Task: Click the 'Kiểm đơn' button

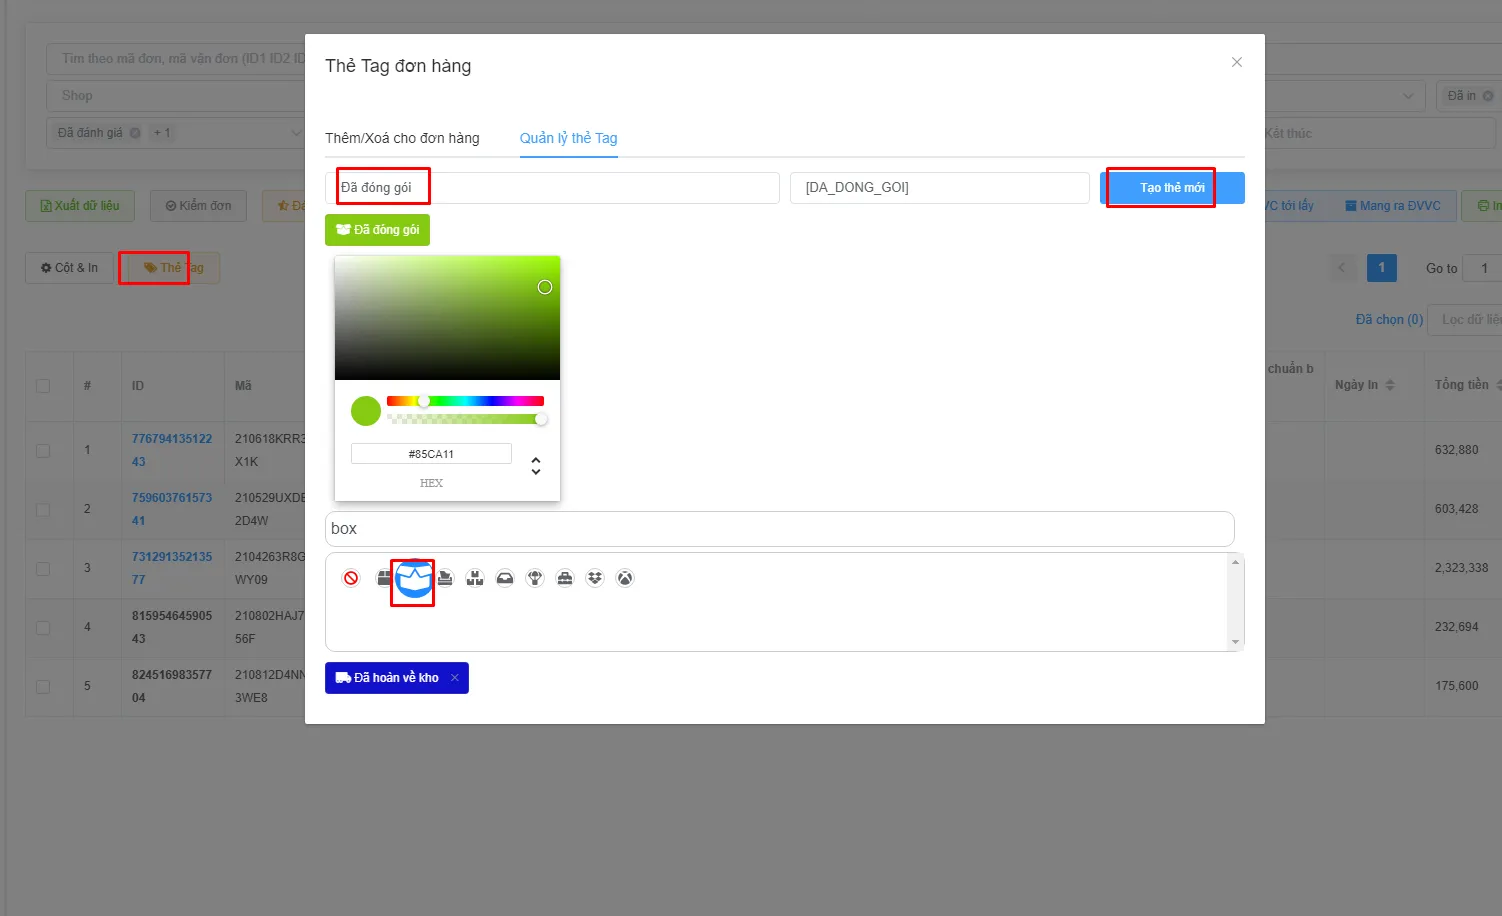Action: click(x=198, y=206)
